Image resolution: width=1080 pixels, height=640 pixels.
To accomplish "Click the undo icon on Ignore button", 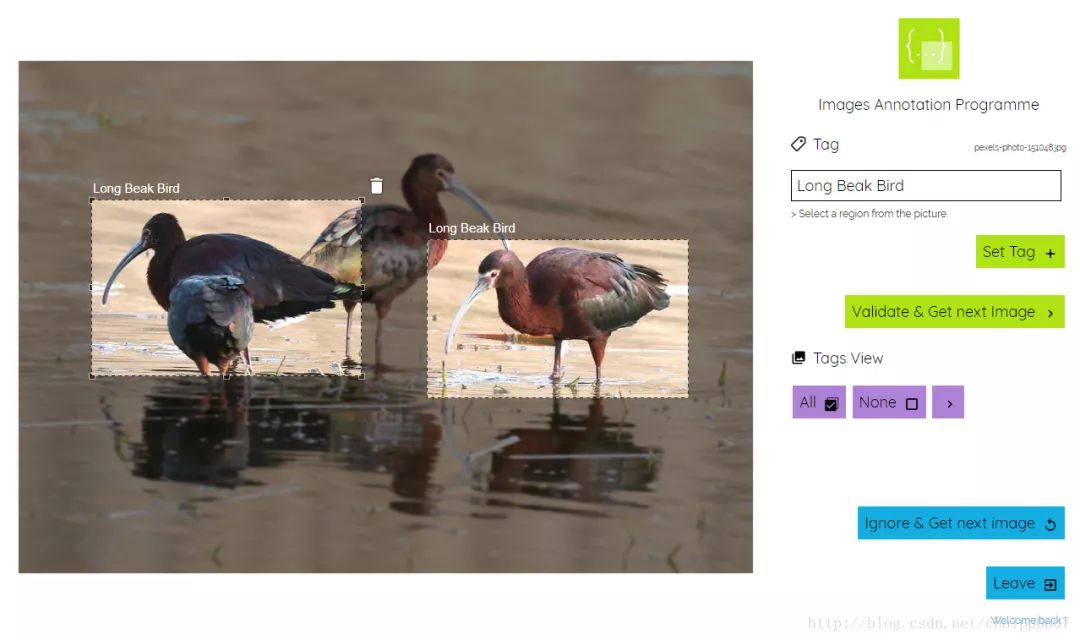I will 1050,524.
